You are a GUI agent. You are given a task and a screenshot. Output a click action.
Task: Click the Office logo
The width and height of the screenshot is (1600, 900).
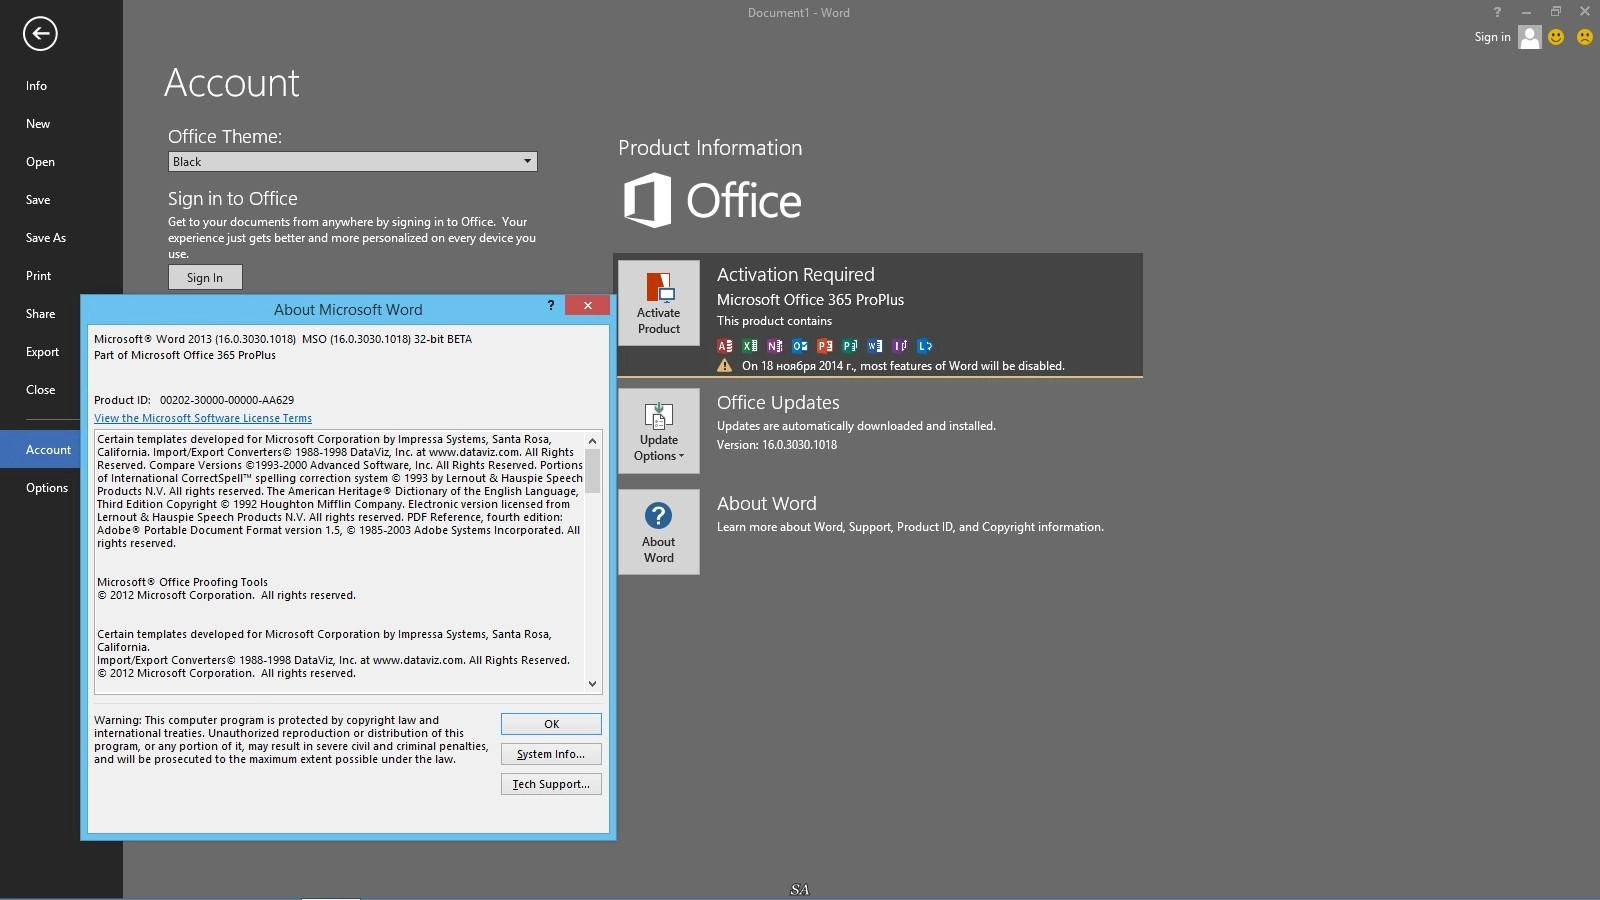pos(713,200)
